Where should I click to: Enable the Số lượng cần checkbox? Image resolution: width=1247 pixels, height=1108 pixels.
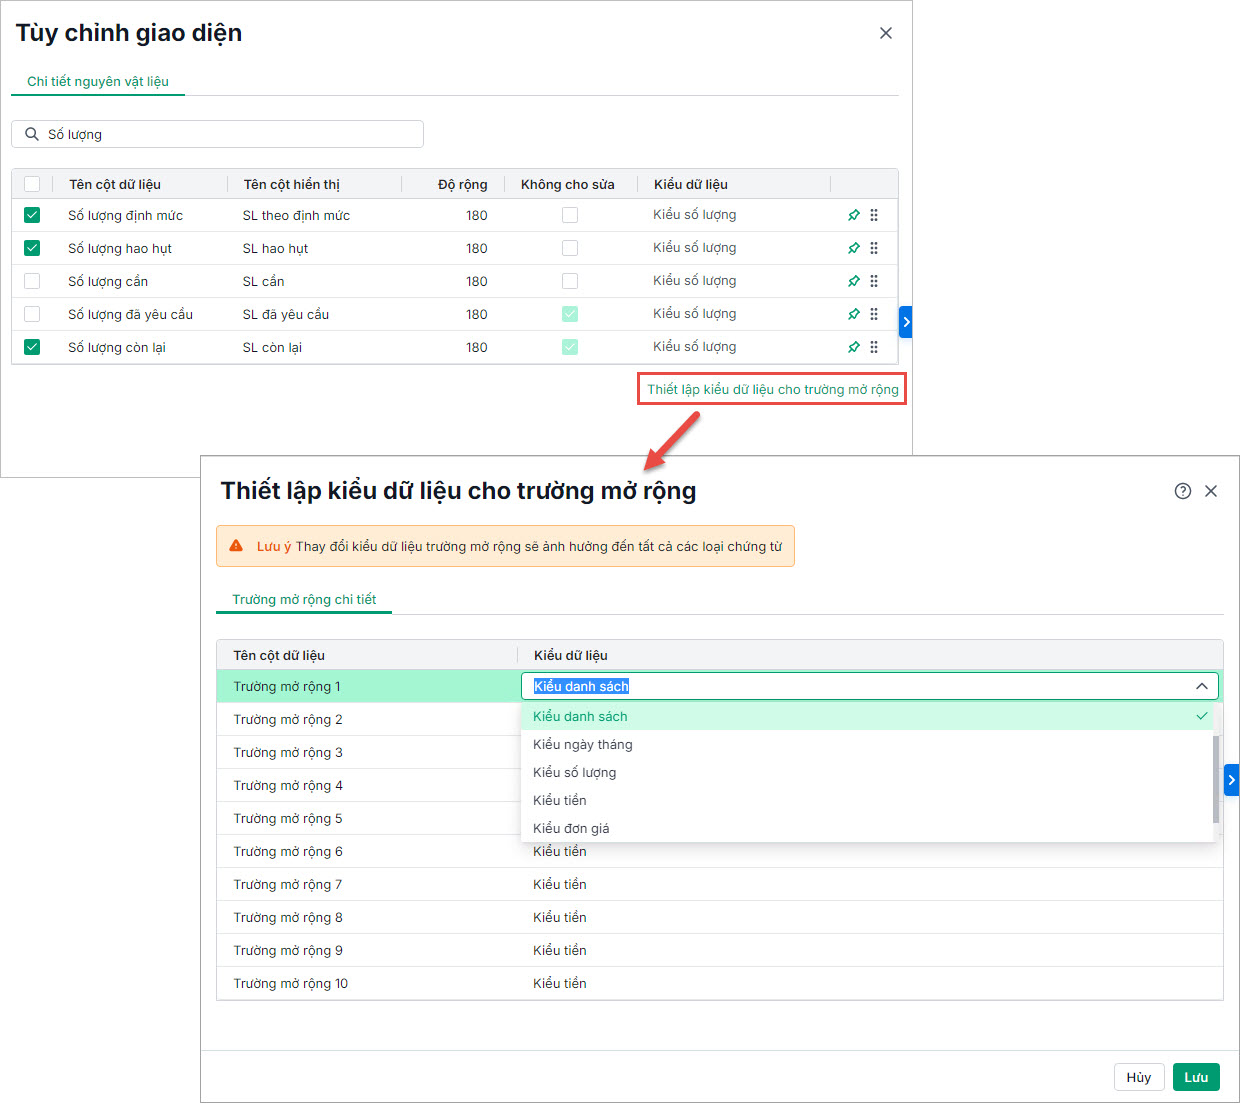32,281
